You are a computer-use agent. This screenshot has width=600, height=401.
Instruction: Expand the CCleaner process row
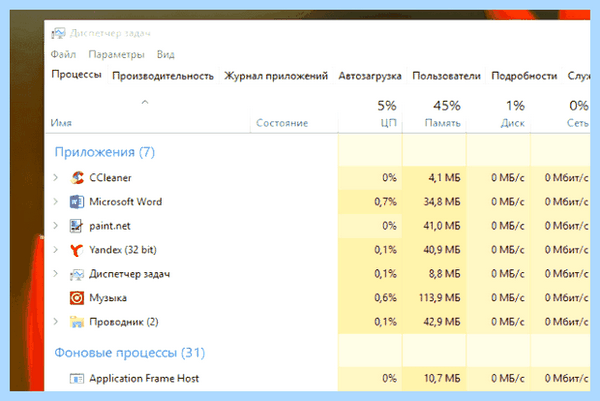56,178
